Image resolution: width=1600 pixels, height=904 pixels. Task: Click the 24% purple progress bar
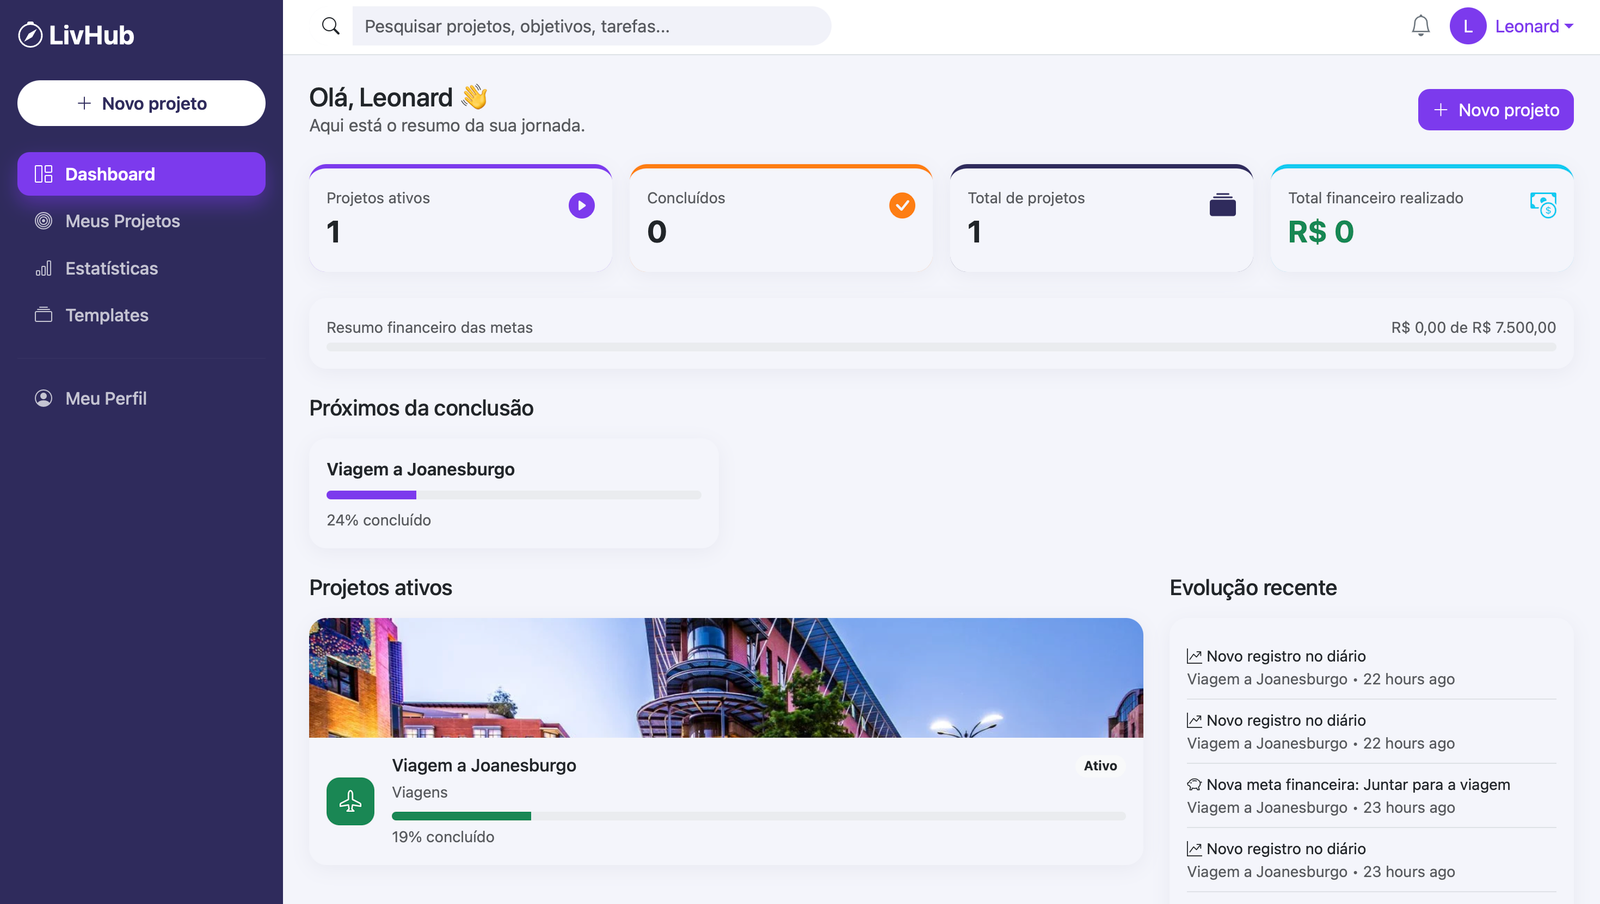(x=514, y=495)
